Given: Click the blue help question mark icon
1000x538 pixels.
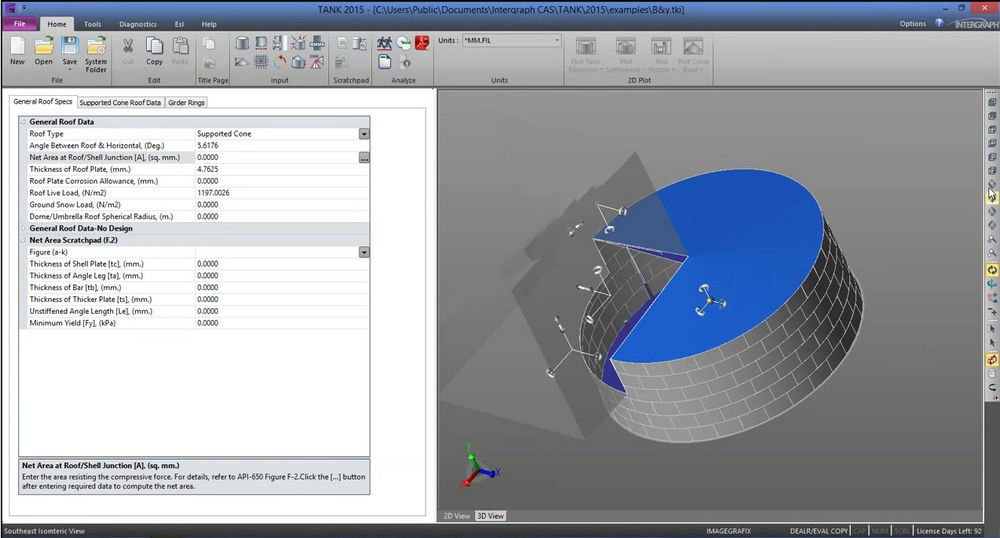Looking at the screenshot, I should (939, 23).
